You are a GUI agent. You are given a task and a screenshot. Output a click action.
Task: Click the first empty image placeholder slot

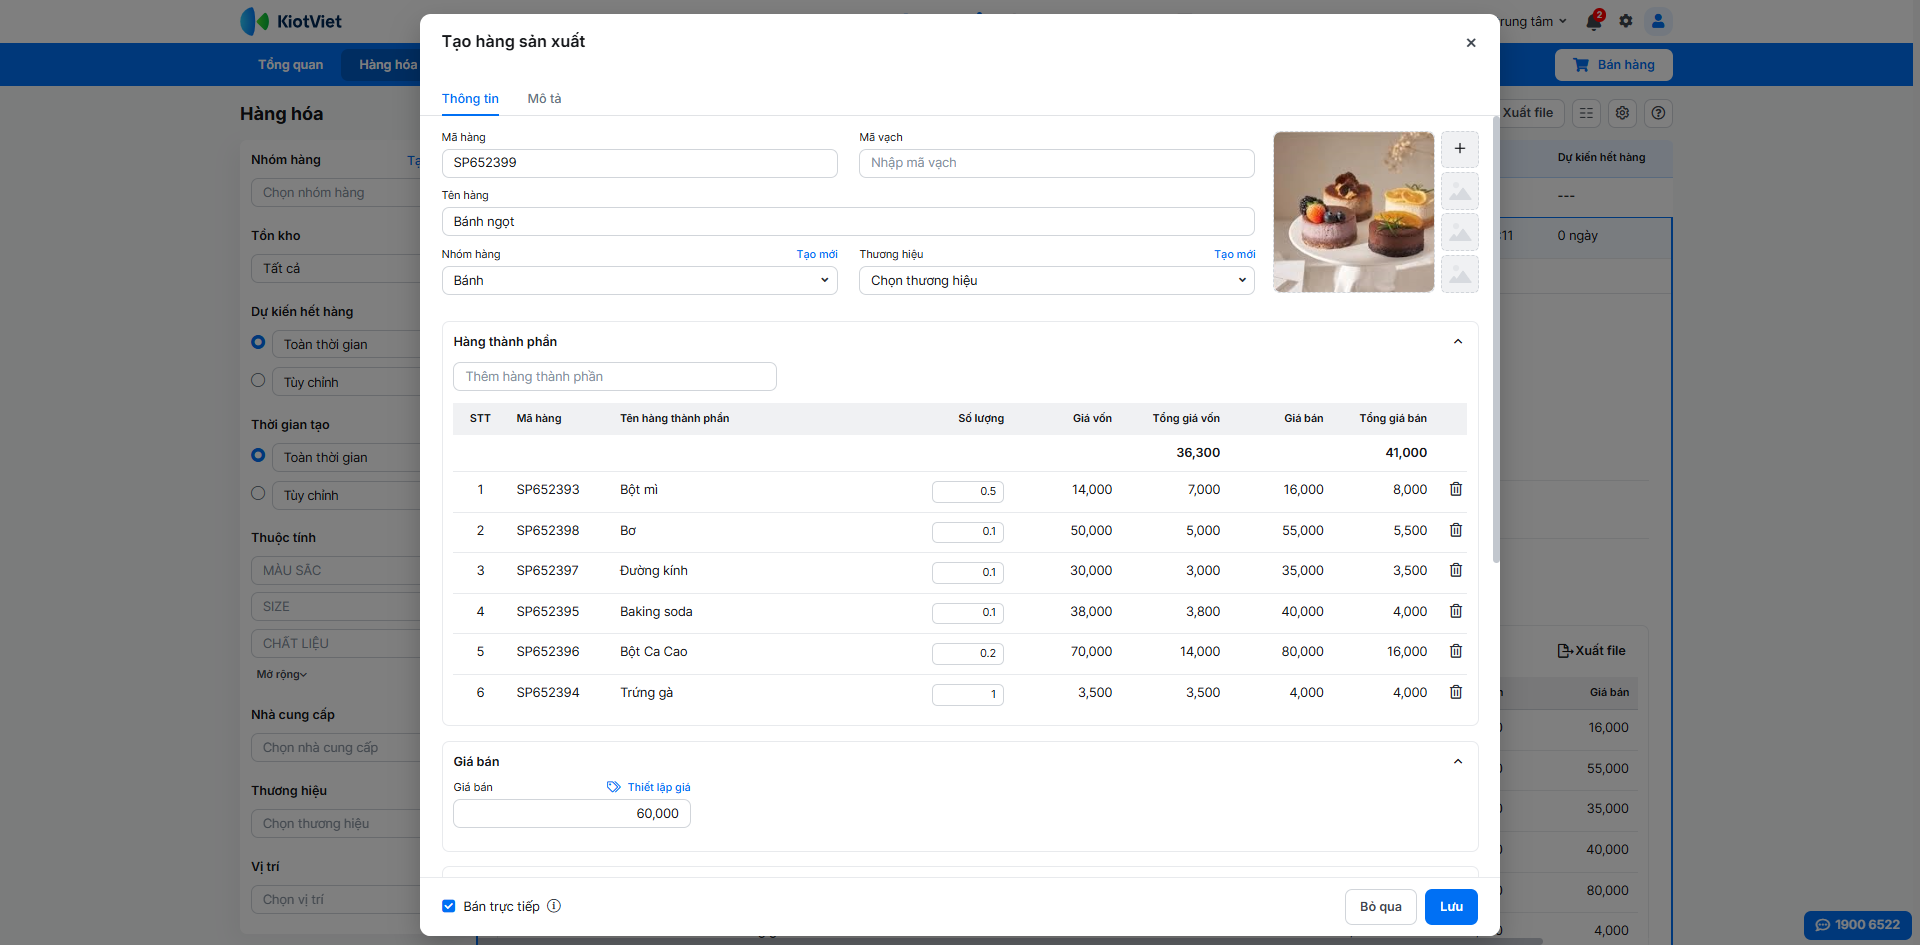point(1460,191)
